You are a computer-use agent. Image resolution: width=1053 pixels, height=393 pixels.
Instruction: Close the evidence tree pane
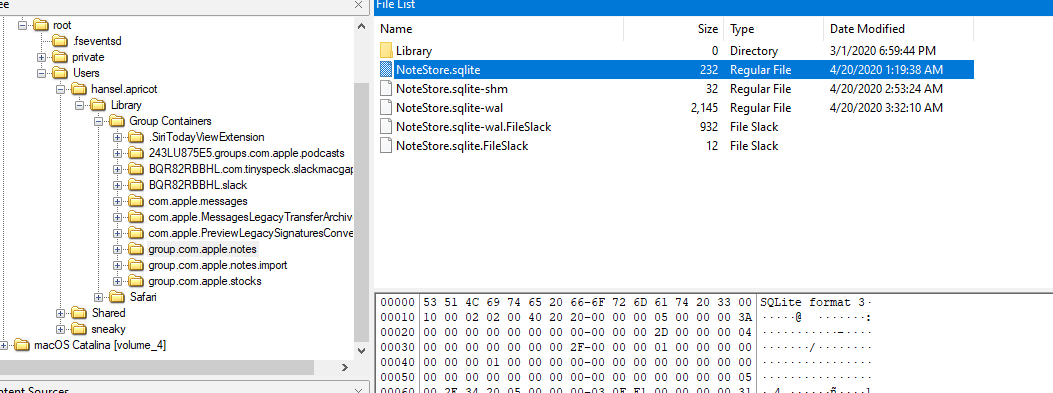pos(359,4)
